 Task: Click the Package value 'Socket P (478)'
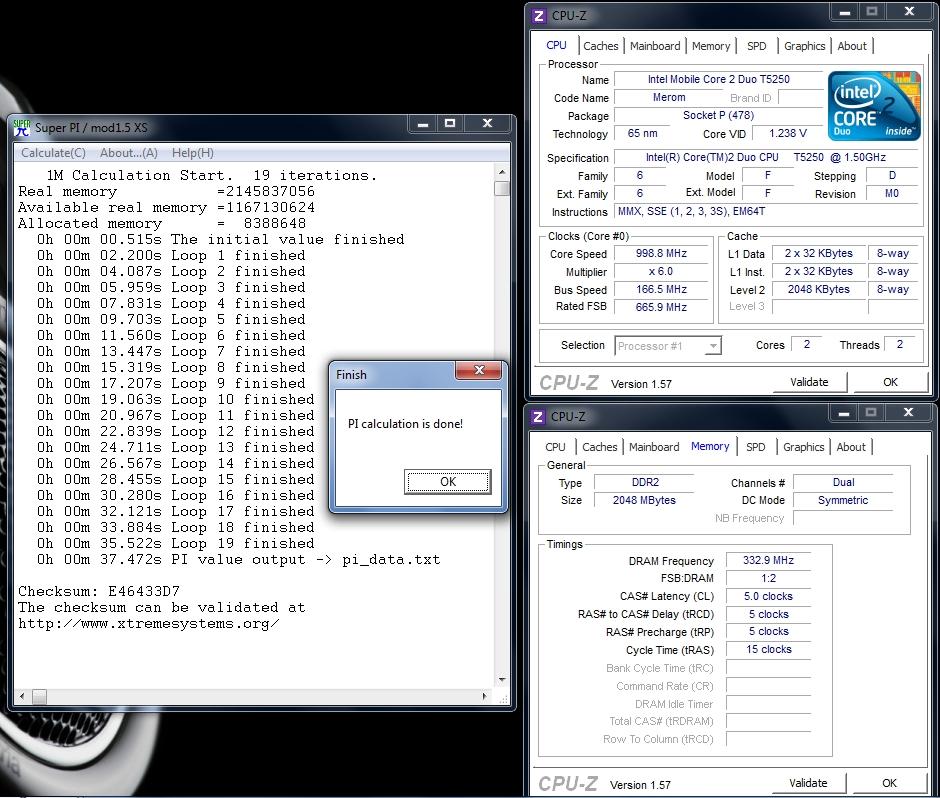[x=718, y=115]
